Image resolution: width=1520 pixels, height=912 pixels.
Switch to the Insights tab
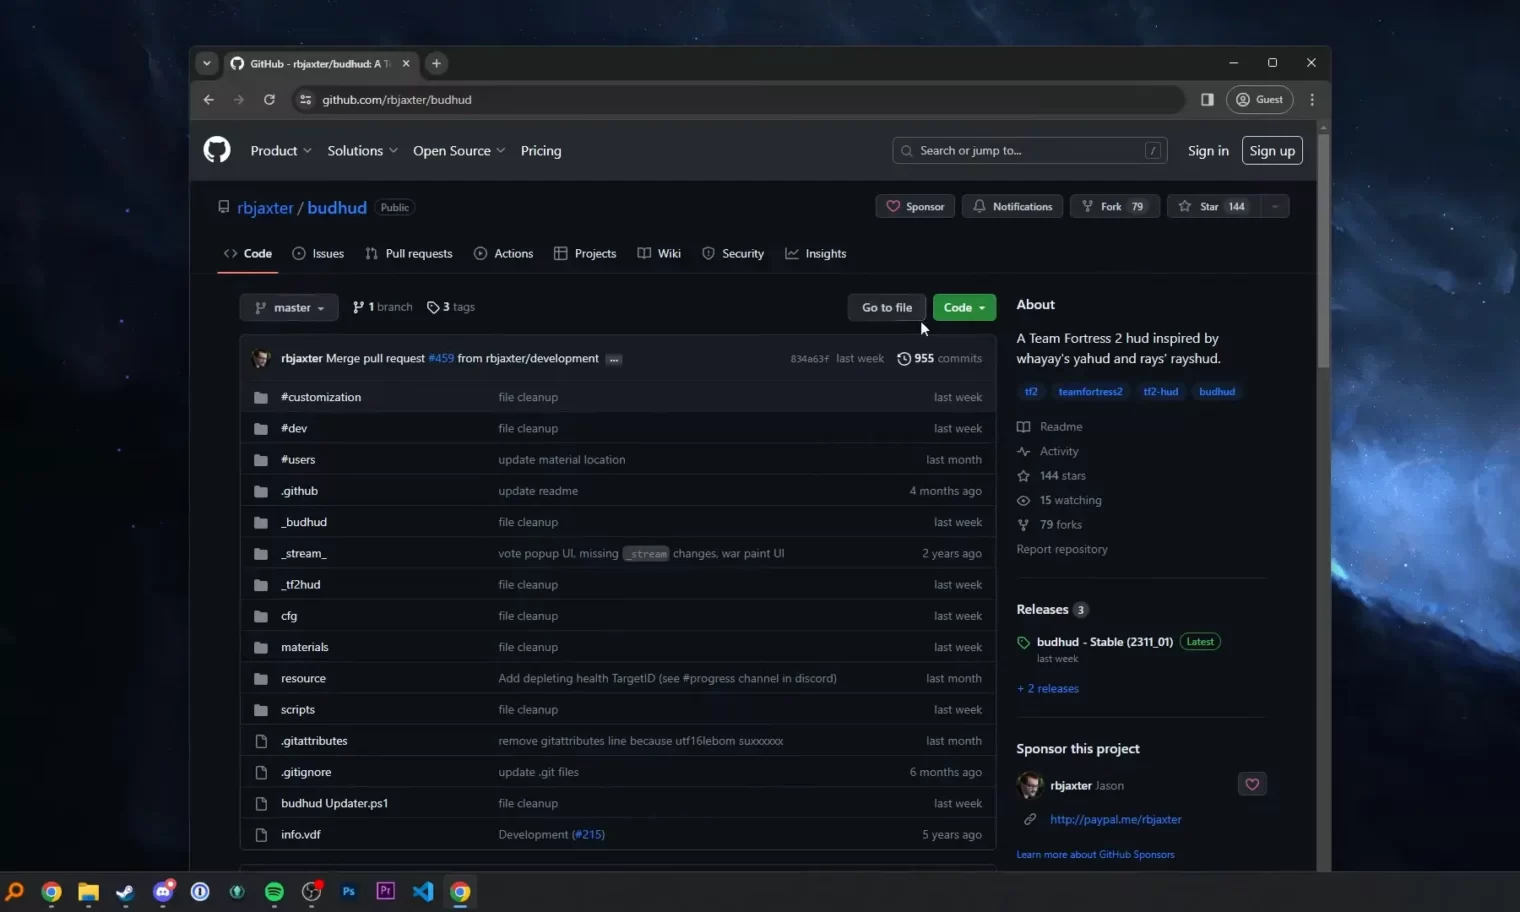pos(816,254)
